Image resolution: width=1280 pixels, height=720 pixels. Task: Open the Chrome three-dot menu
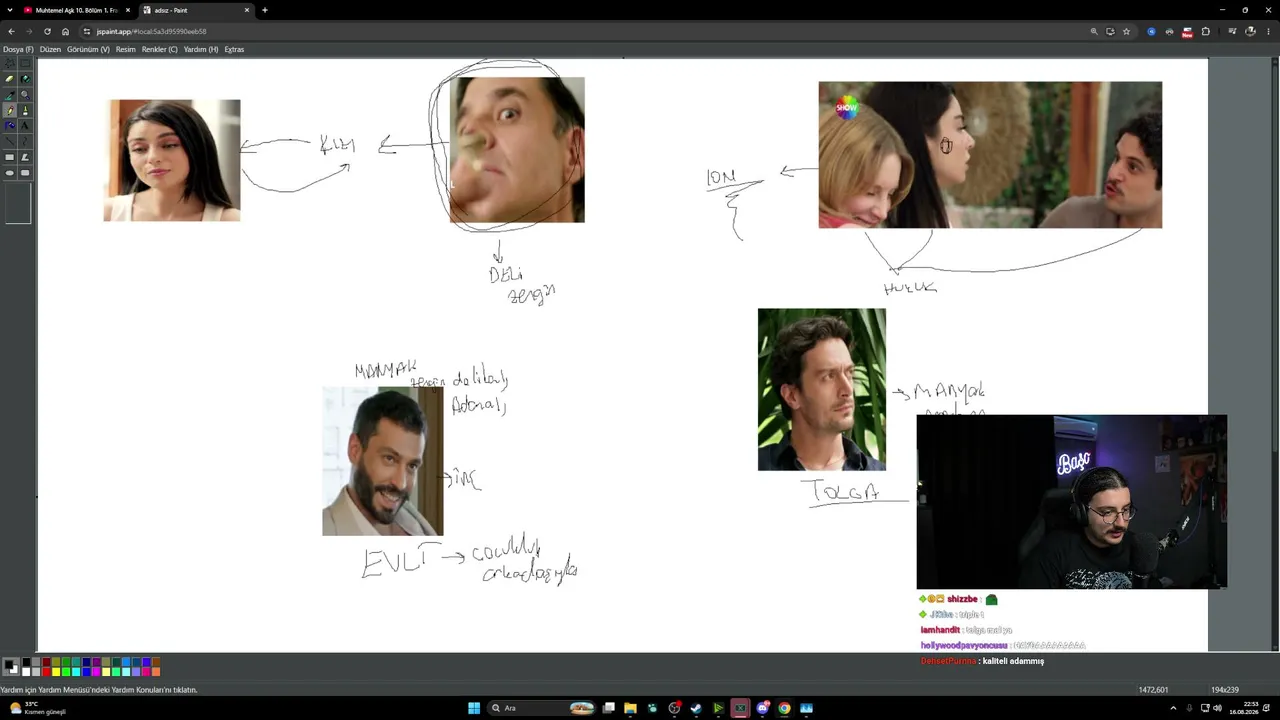1268,31
